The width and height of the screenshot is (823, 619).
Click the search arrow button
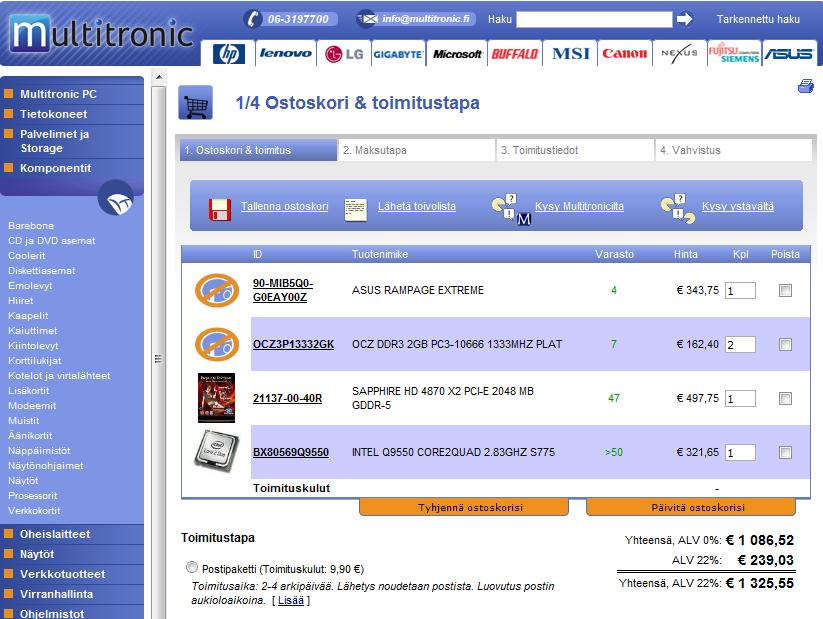(684, 19)
